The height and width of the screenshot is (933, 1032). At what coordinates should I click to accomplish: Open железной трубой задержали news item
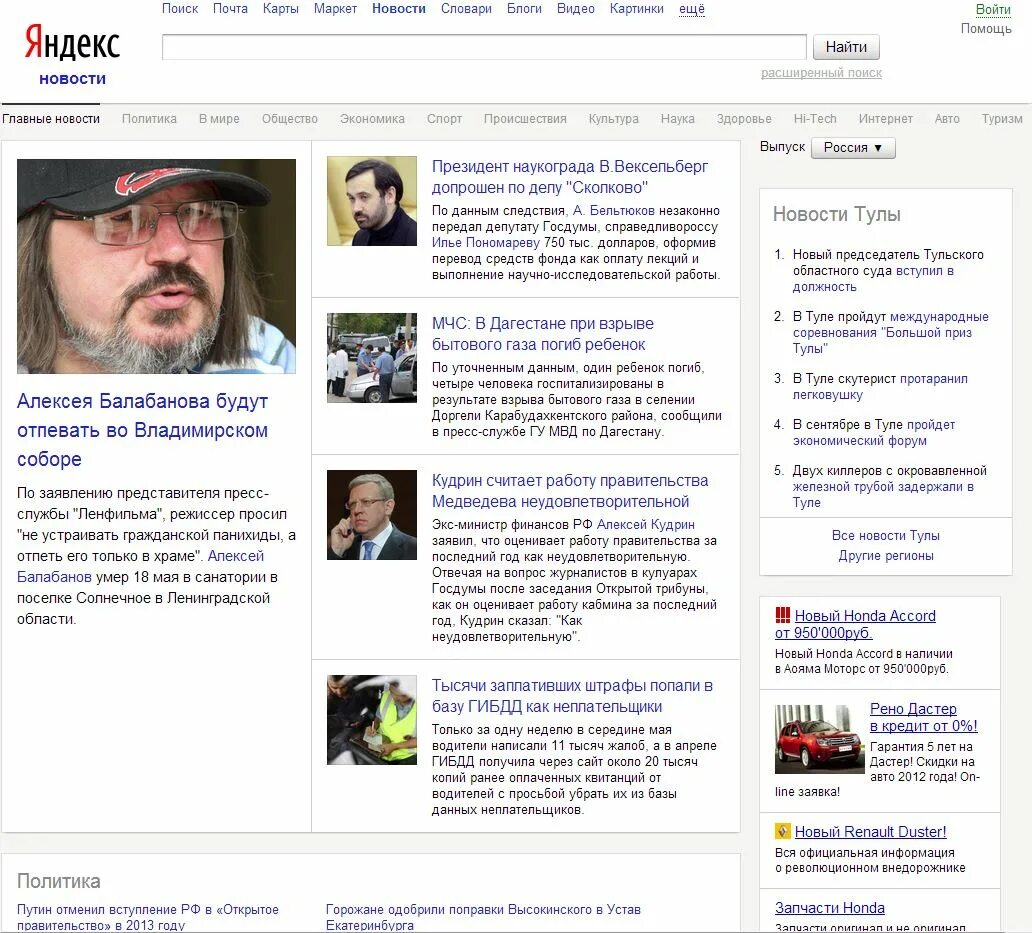click(x=890, y=487)
